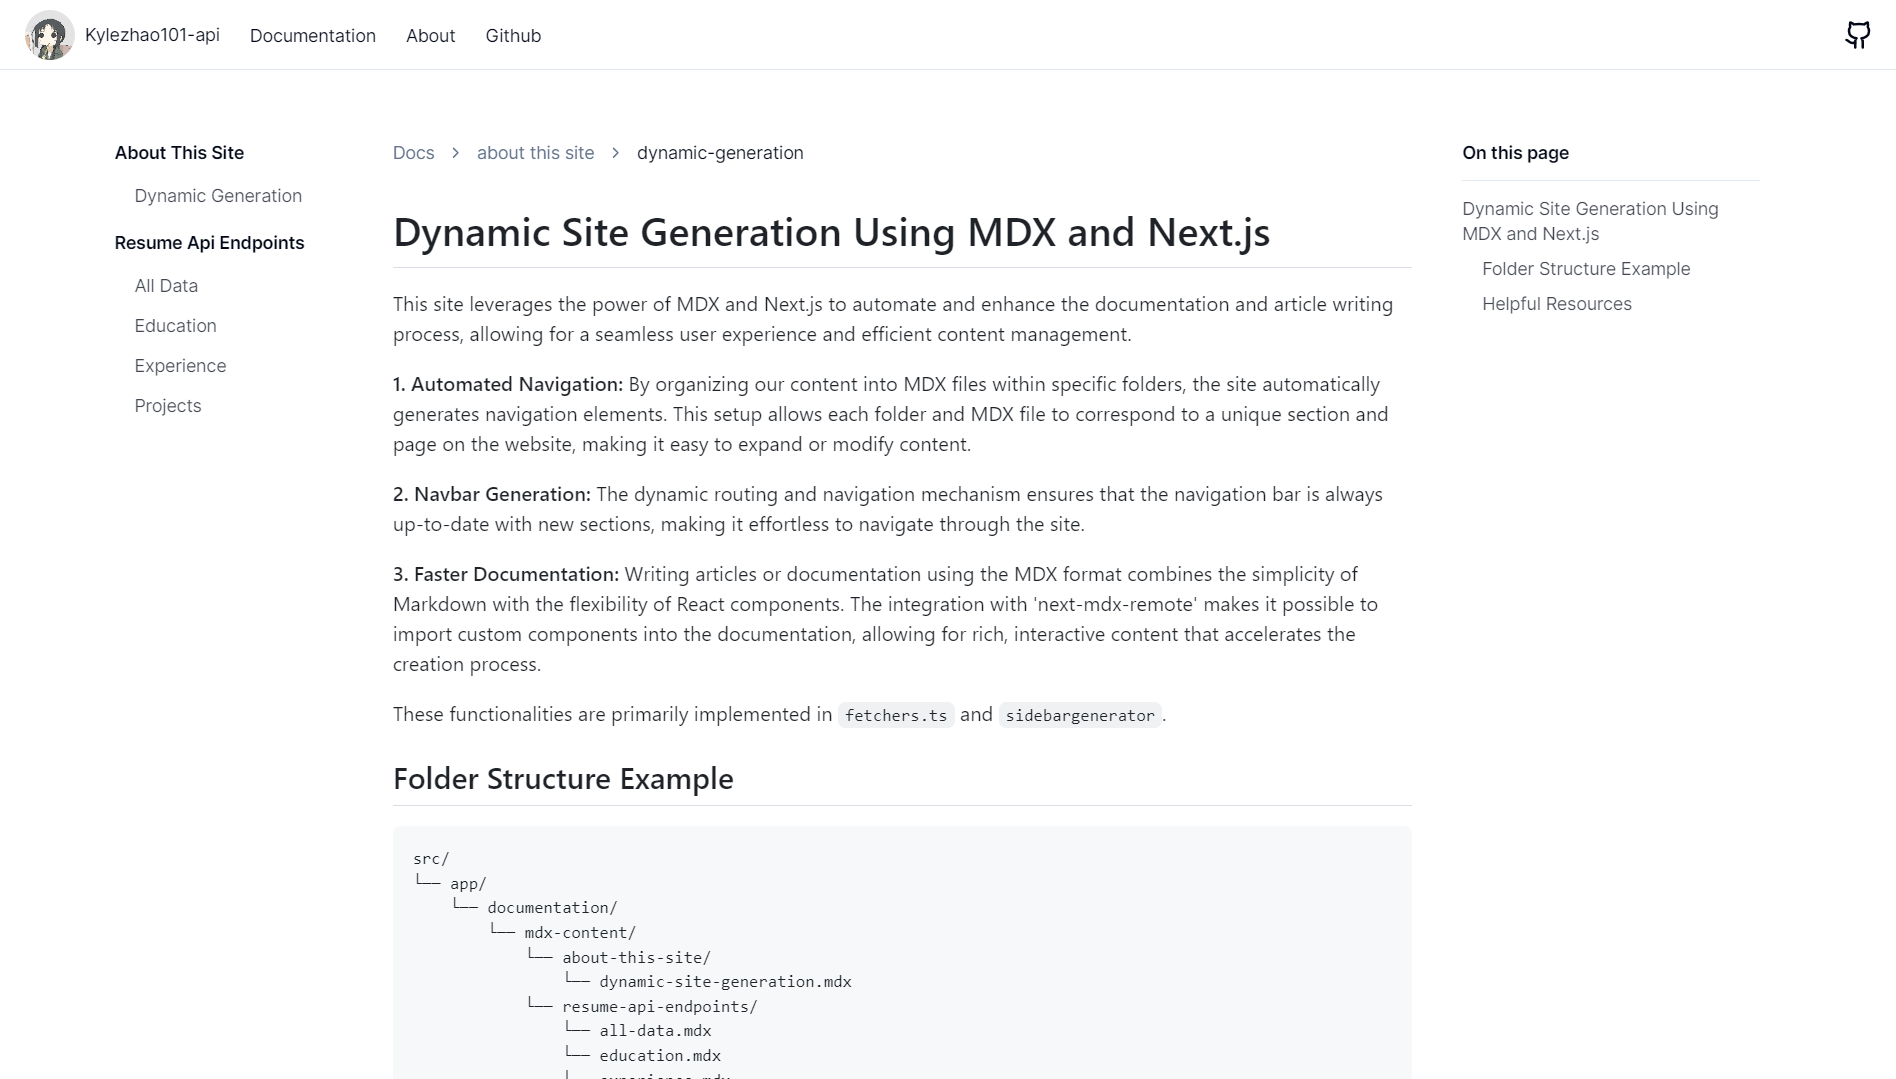
Task: Click the About This Site sidebar heading
Action: pos(179,153)
